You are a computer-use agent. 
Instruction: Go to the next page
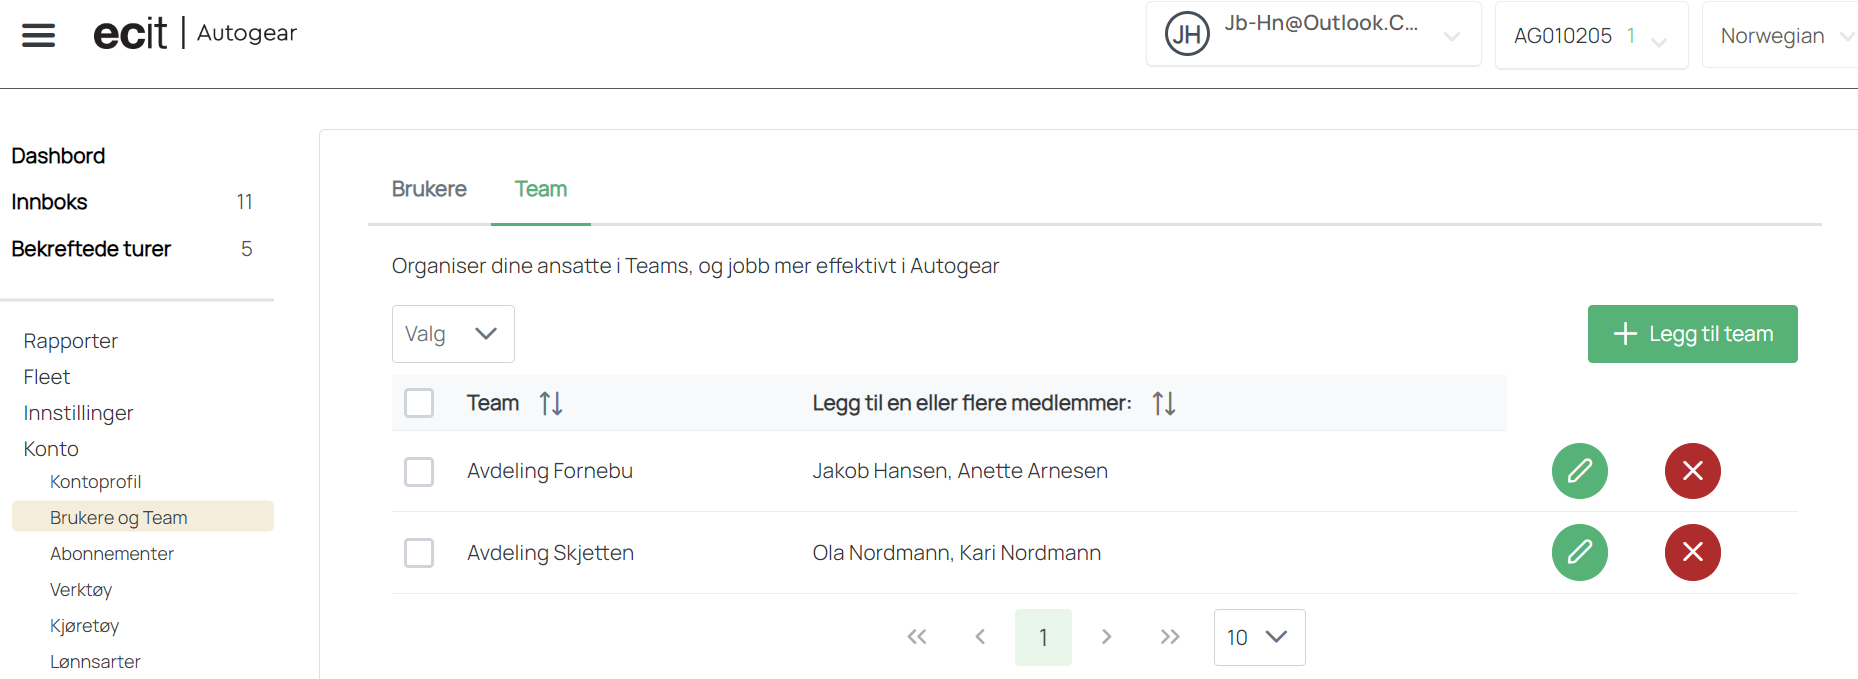1106,637
